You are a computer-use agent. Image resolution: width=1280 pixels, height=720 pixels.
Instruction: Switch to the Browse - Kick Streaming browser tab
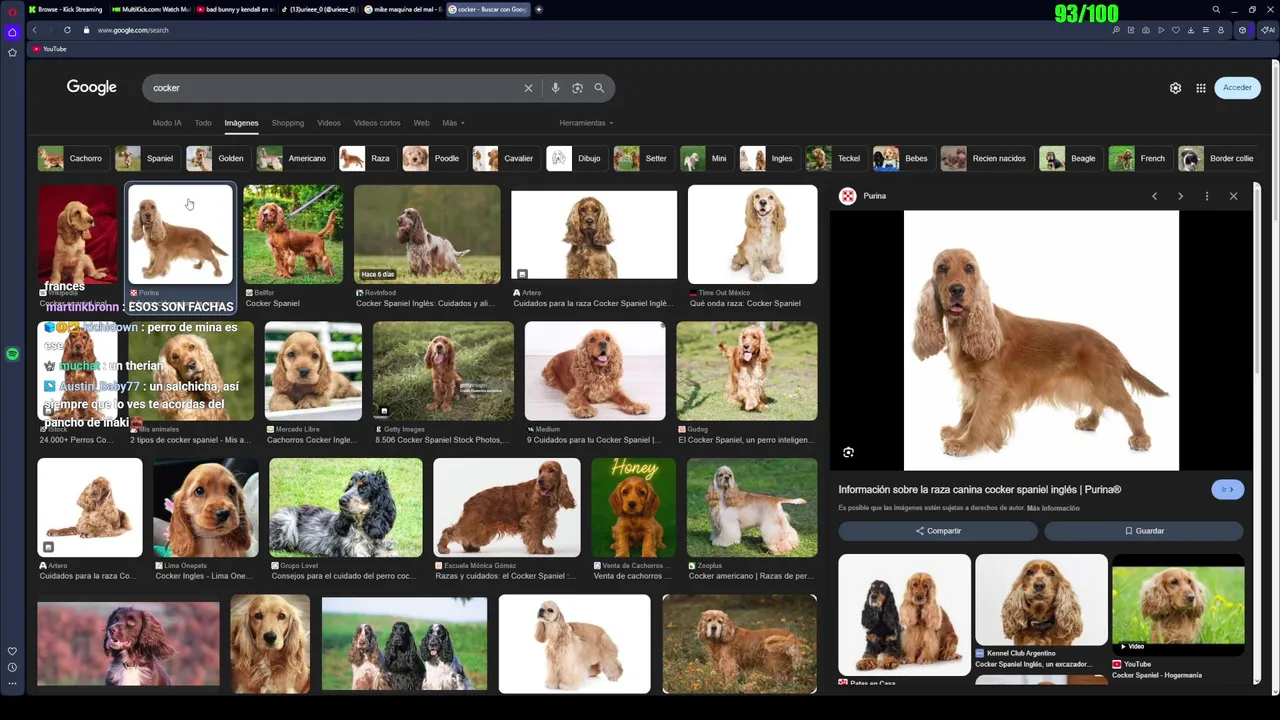66,9
